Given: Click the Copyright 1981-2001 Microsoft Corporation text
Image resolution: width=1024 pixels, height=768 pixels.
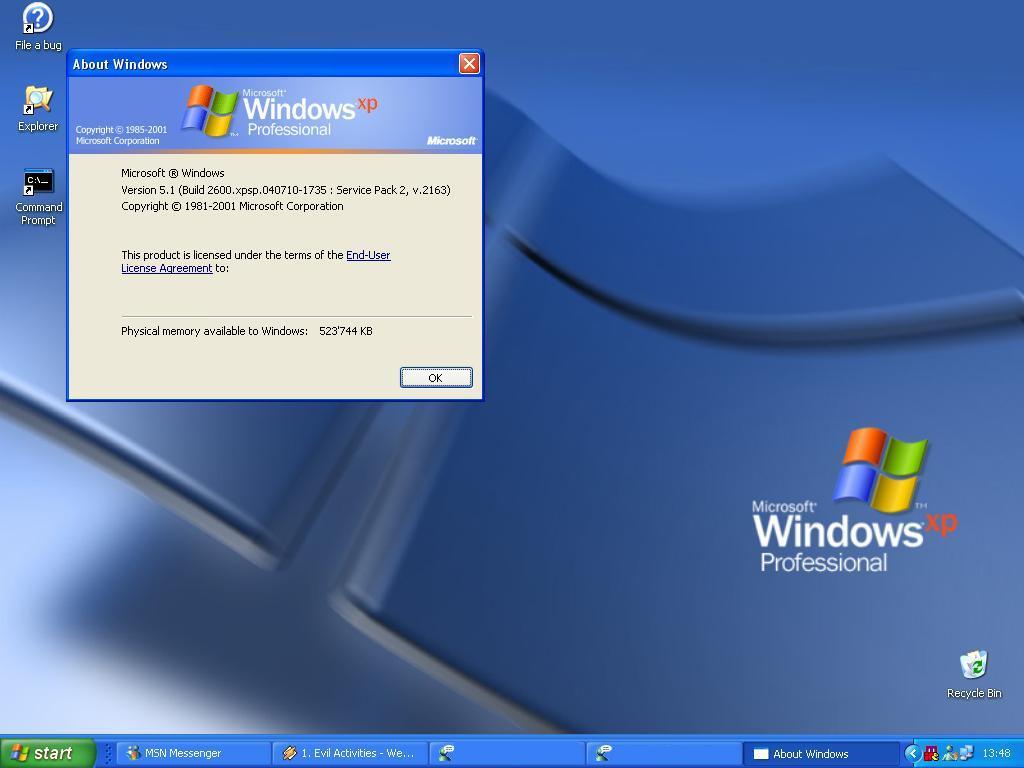Looking at the screenshot, I should point(232,206).
